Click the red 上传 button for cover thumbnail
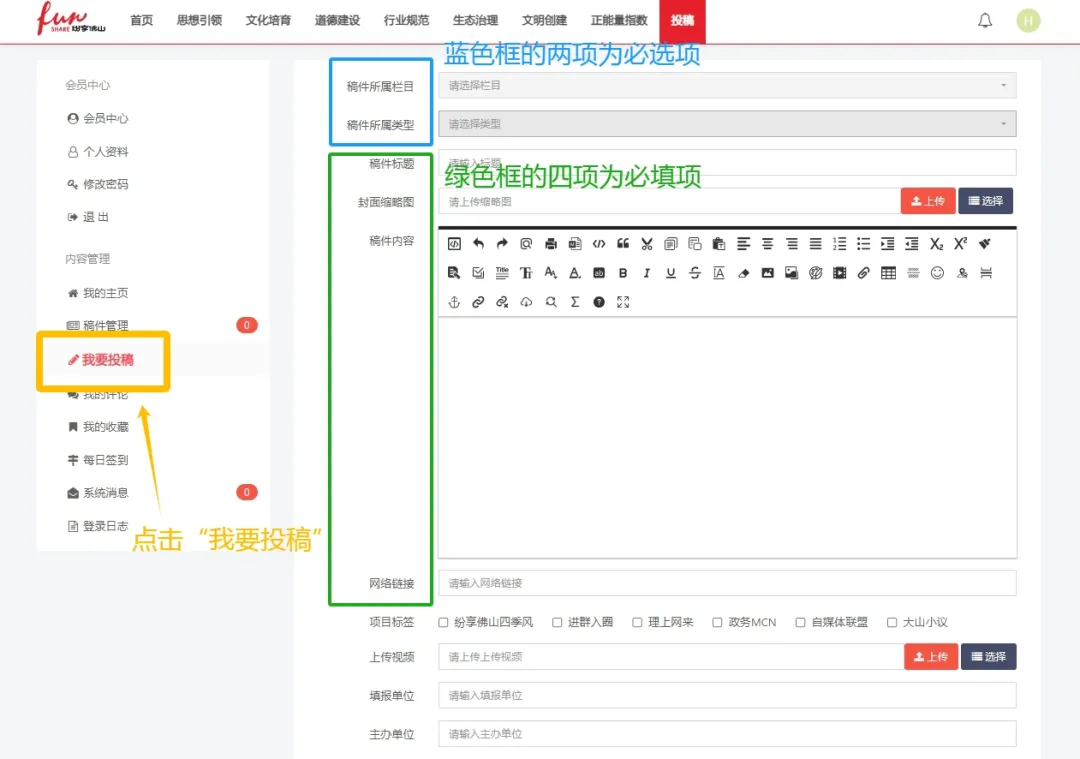 point(928,201)
